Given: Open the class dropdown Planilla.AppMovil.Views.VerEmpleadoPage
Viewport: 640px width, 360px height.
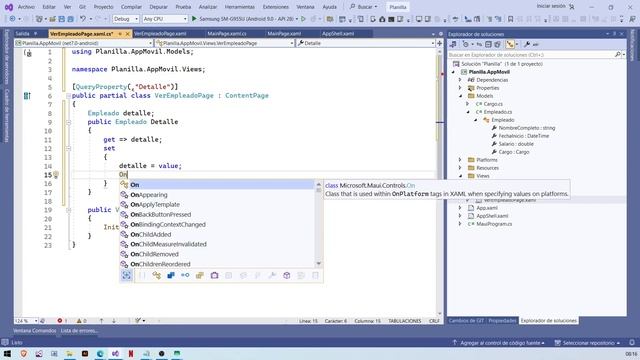Looking at the screenshot, I should [225, 43].
